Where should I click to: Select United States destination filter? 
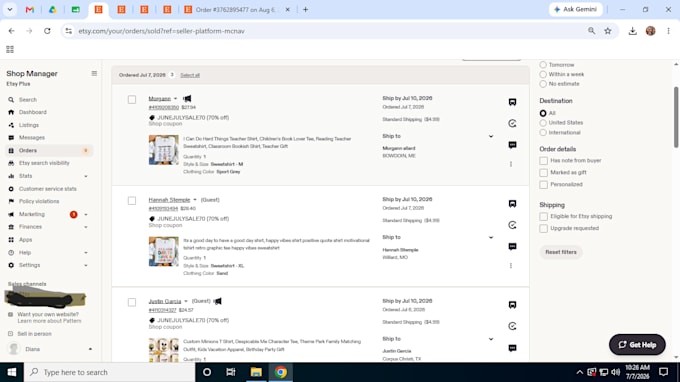pyautogui.click(x=543, y=123)
